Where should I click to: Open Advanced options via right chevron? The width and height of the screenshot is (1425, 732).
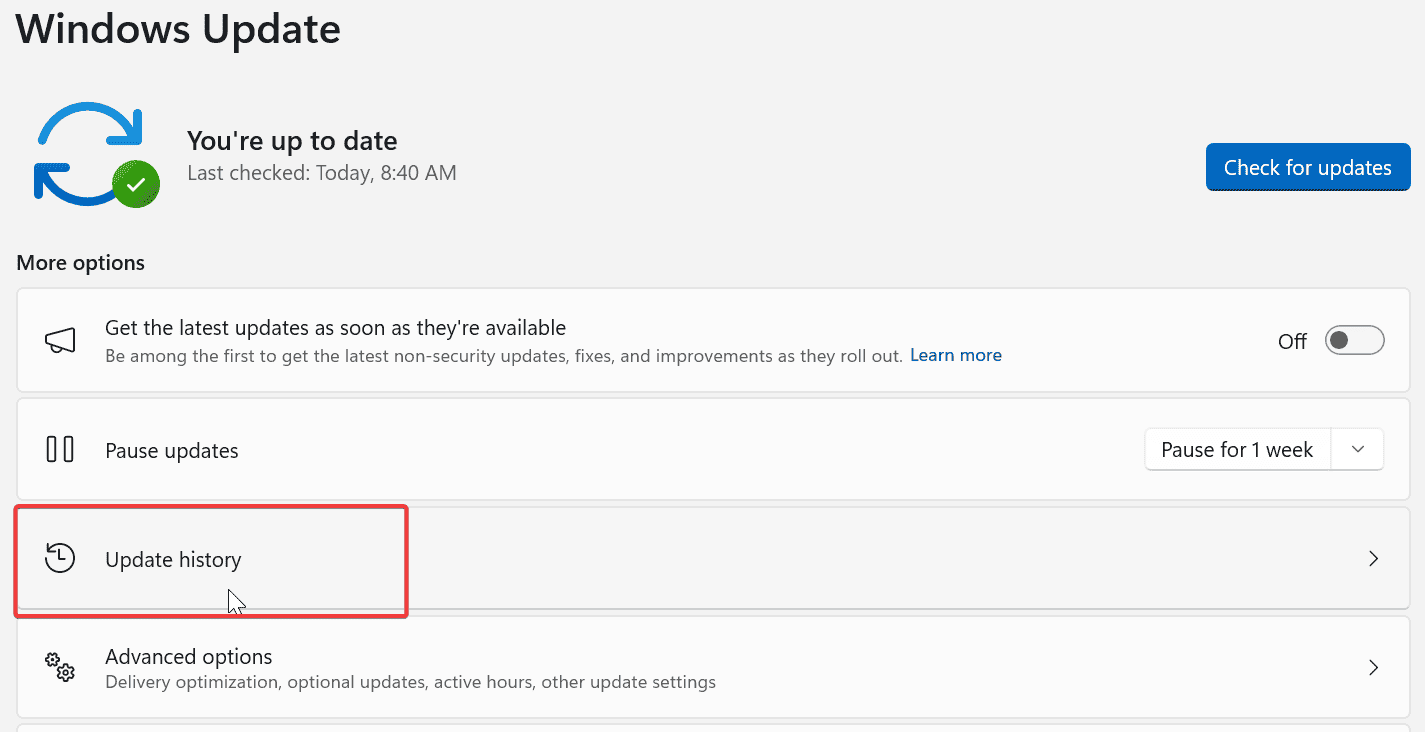(x=1373, y=667)
